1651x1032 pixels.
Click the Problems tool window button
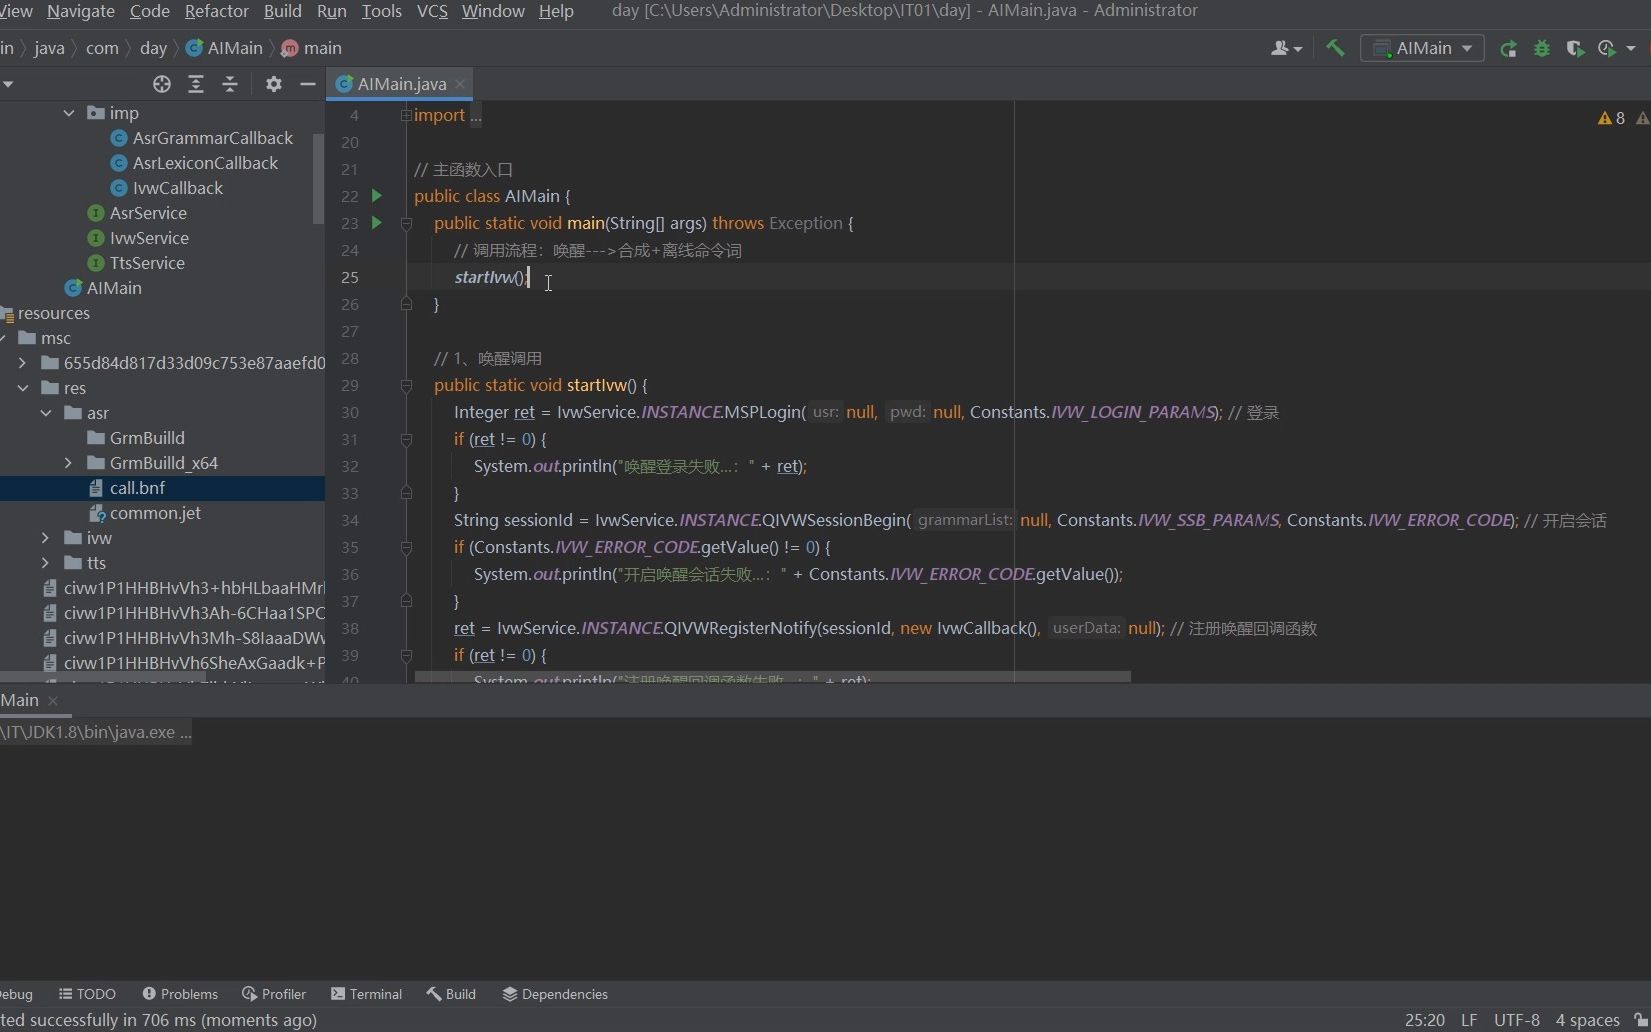click(180, 994)
